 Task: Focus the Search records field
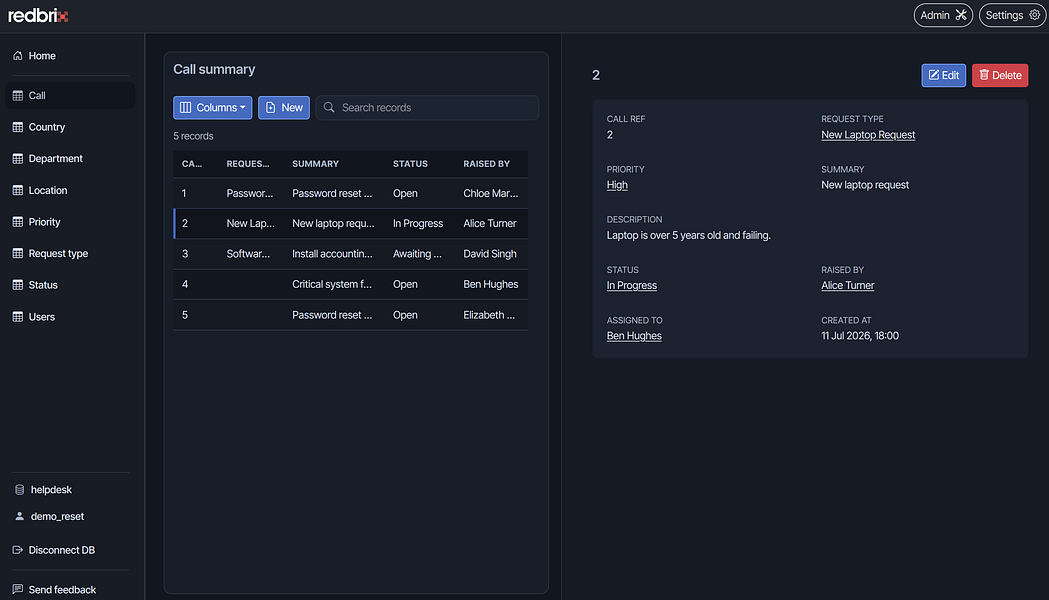427,108
